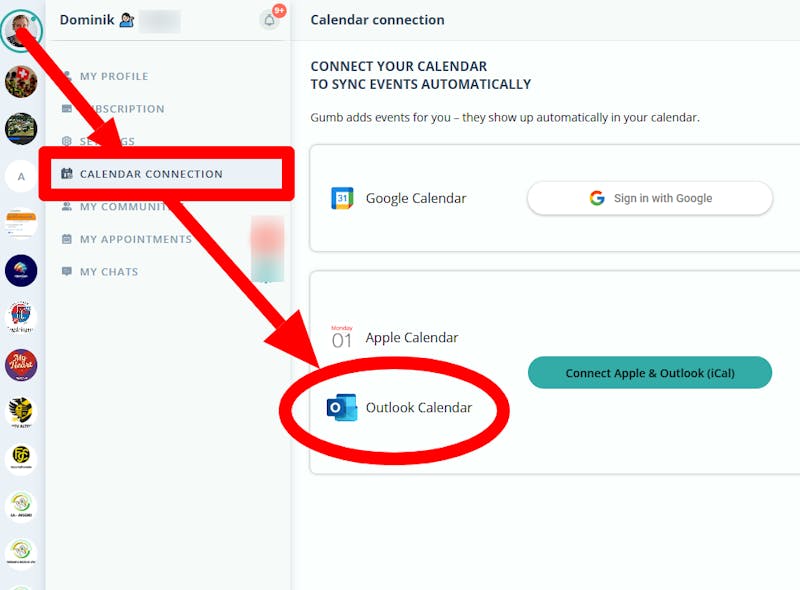Select the community avatar with letter A
This screenshot has height=590, width=800.
tap(21, 177)
